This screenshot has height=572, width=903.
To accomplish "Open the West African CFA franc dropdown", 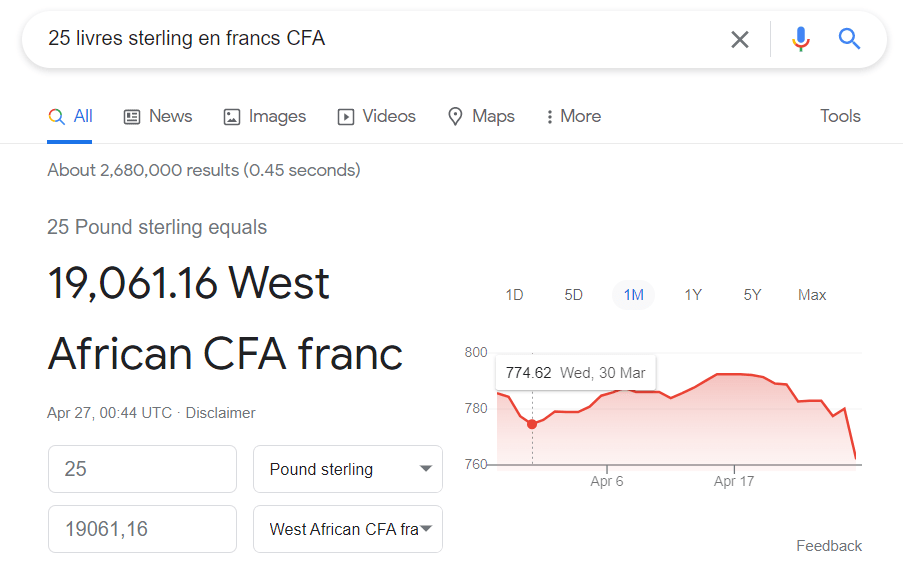I will point(348,529).
